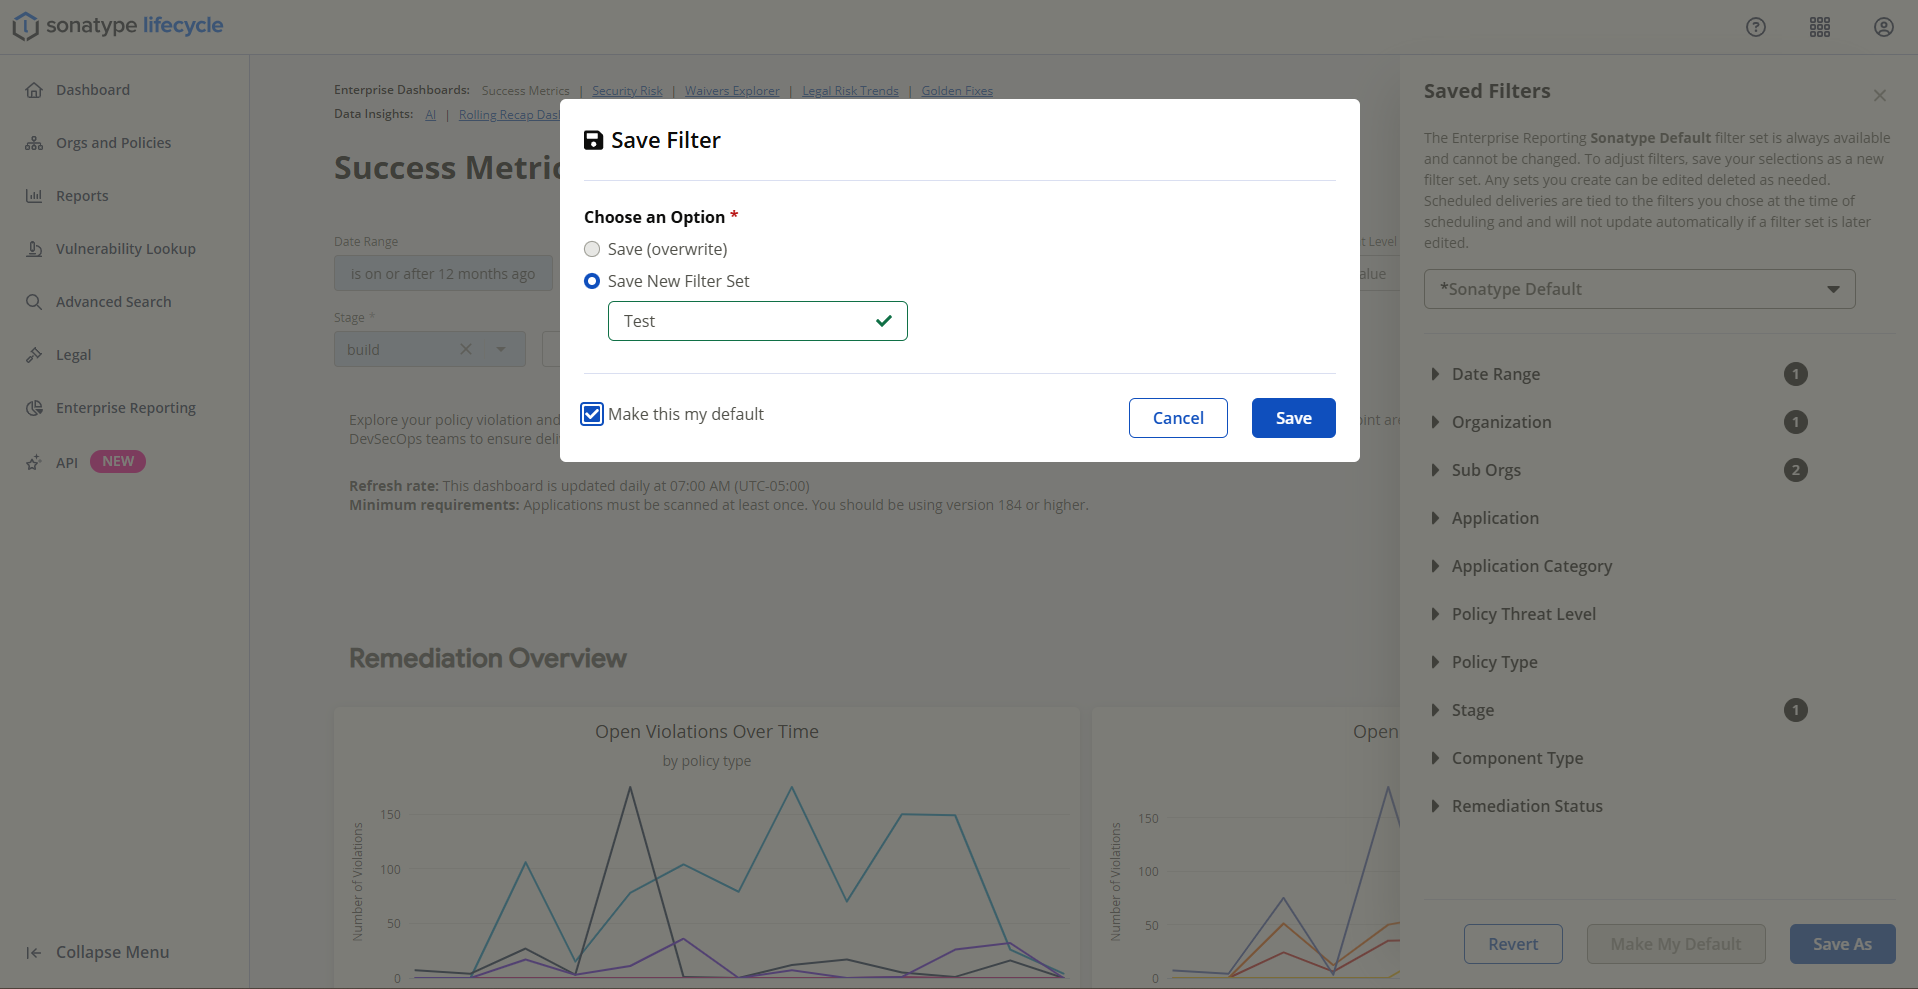Viewport: 1918px width, 989px height.
Task: Expand the Policy Threat Level section
Action: [x=1436, y=614]
